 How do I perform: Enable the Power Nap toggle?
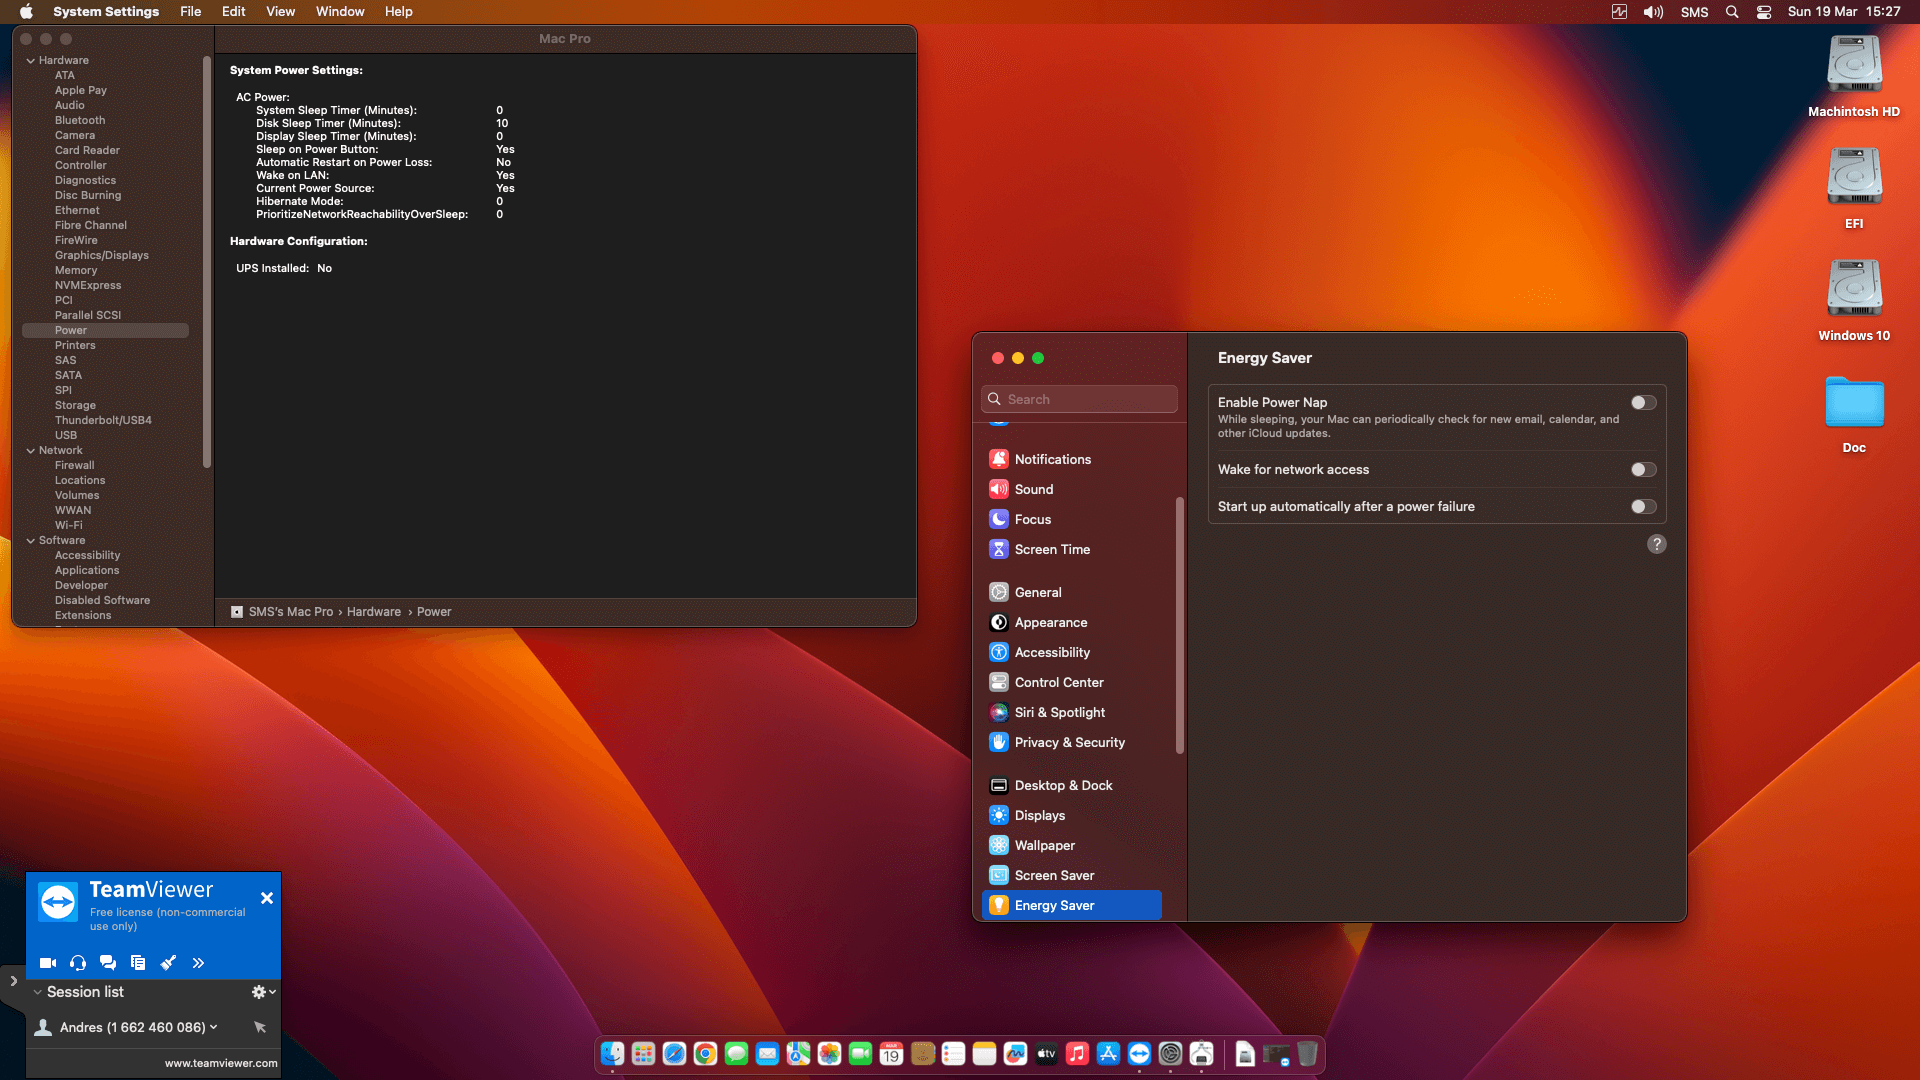pos(1643,403)
